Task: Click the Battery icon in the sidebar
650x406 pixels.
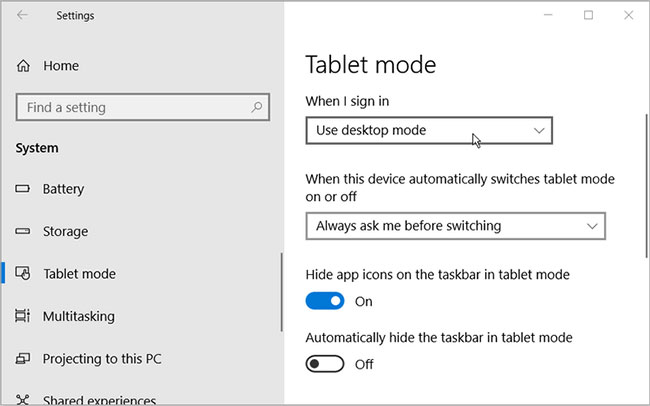Action: 23,189
